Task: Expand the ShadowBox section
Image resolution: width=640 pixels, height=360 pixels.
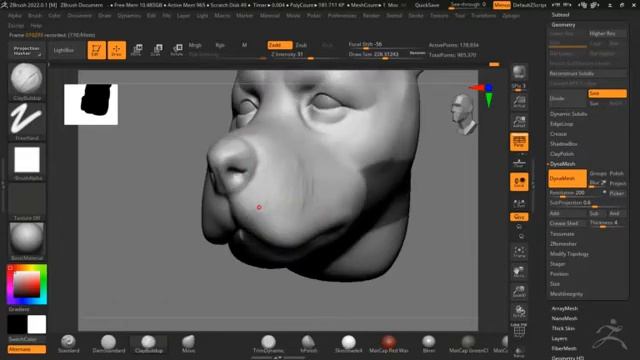Action: pos(563,144)
